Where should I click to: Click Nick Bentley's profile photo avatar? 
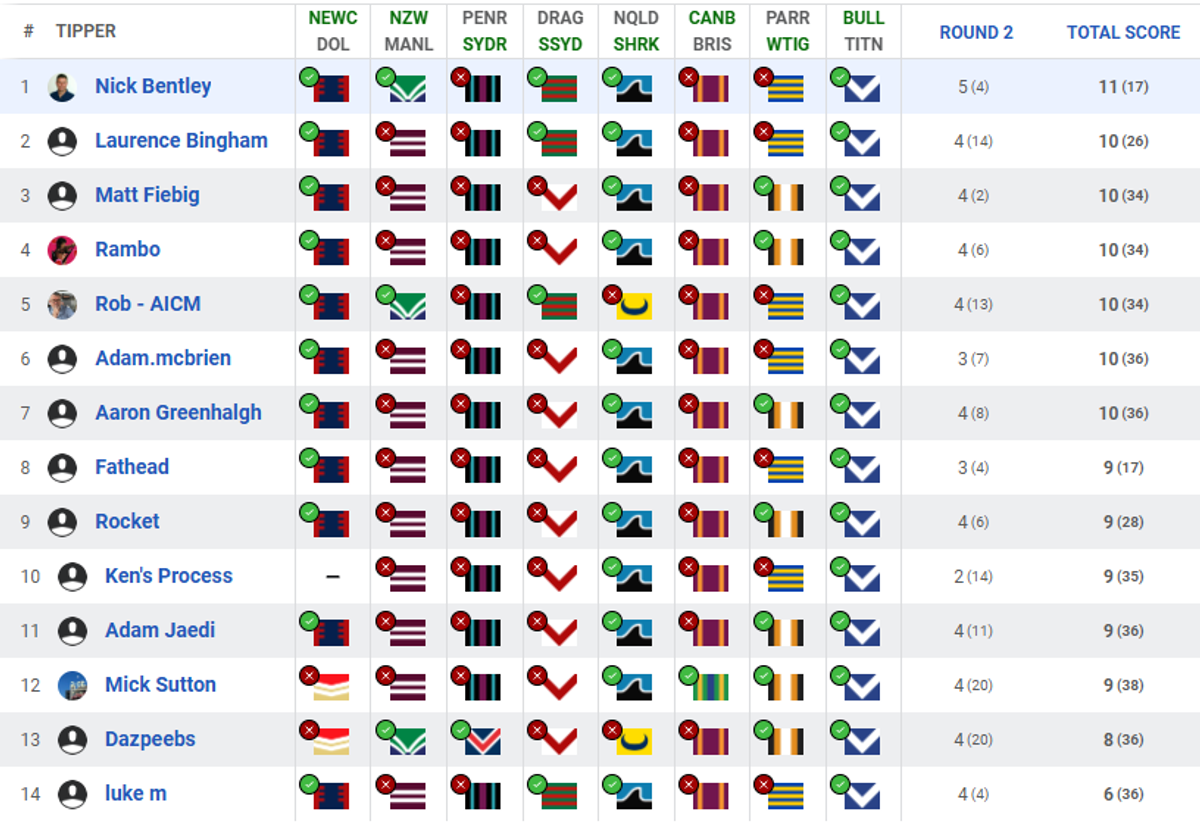[x=62, y=87]
